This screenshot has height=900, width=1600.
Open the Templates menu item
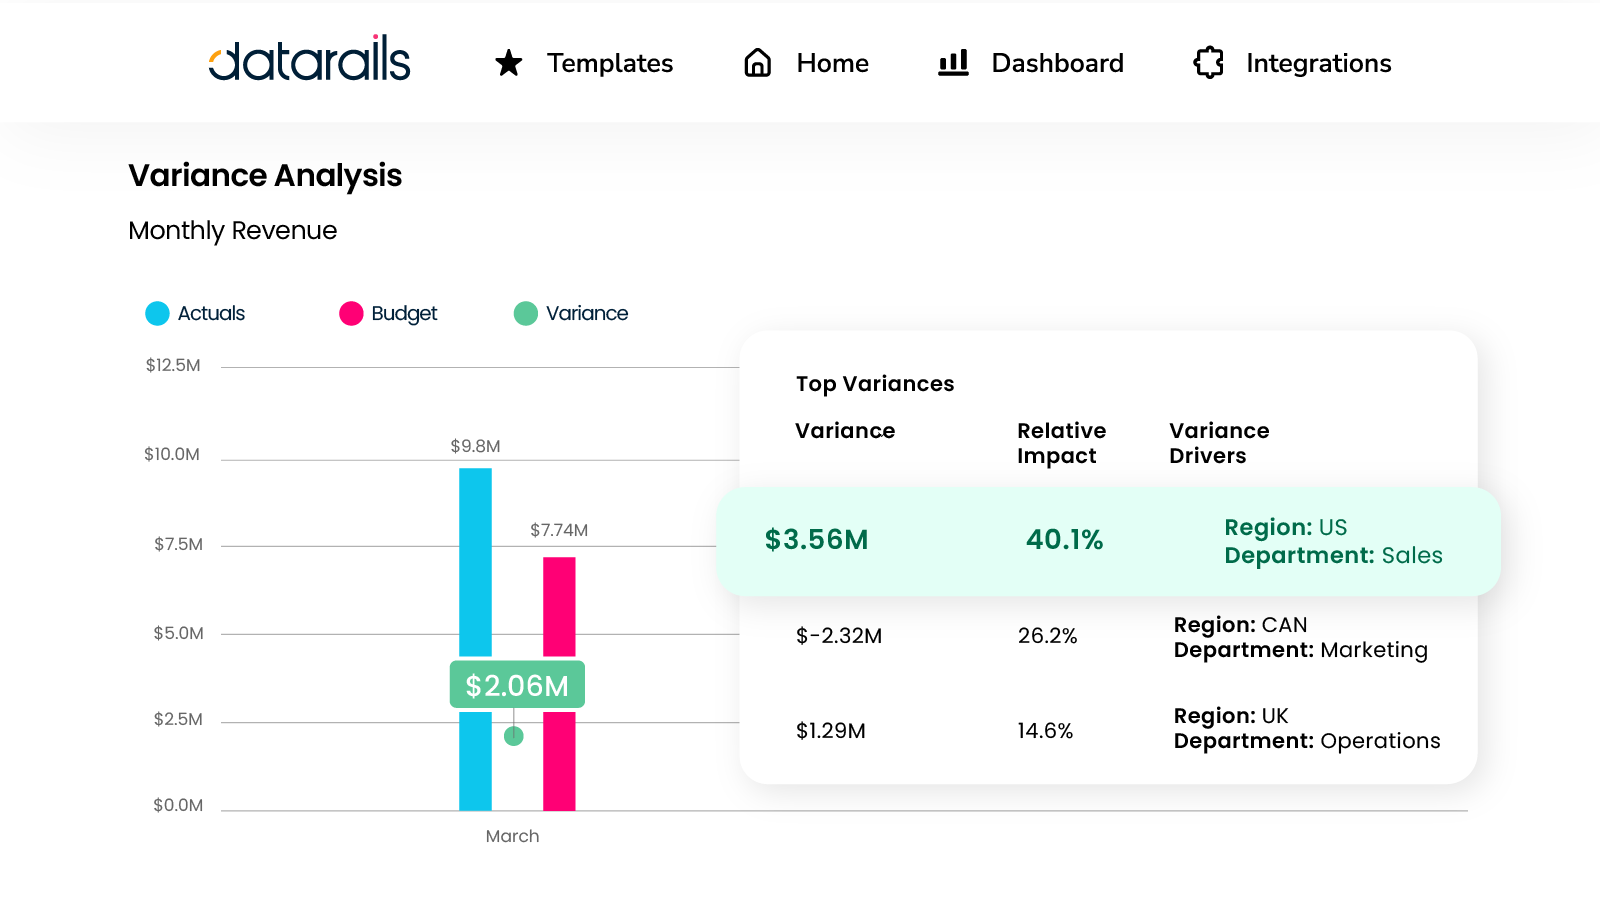609,63
